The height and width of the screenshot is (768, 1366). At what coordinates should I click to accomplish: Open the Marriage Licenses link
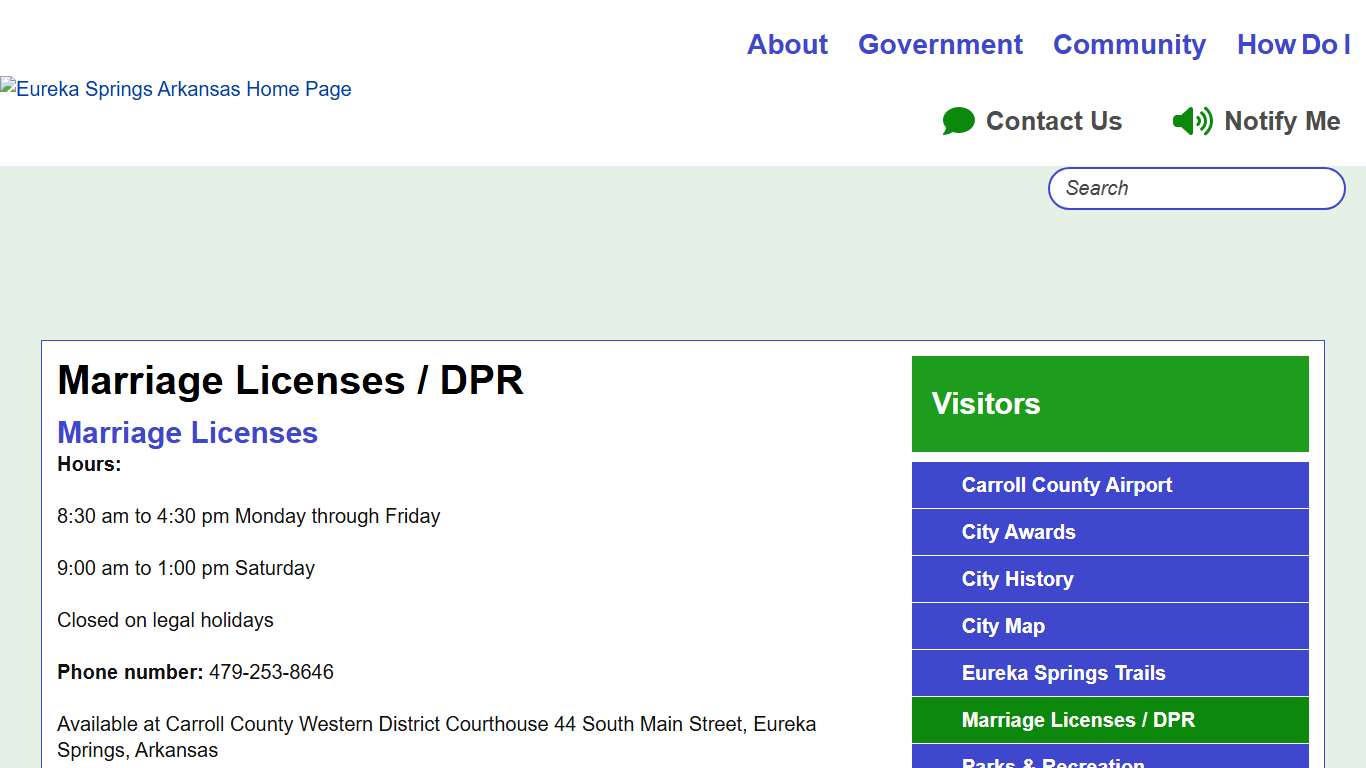click(187, 432)
